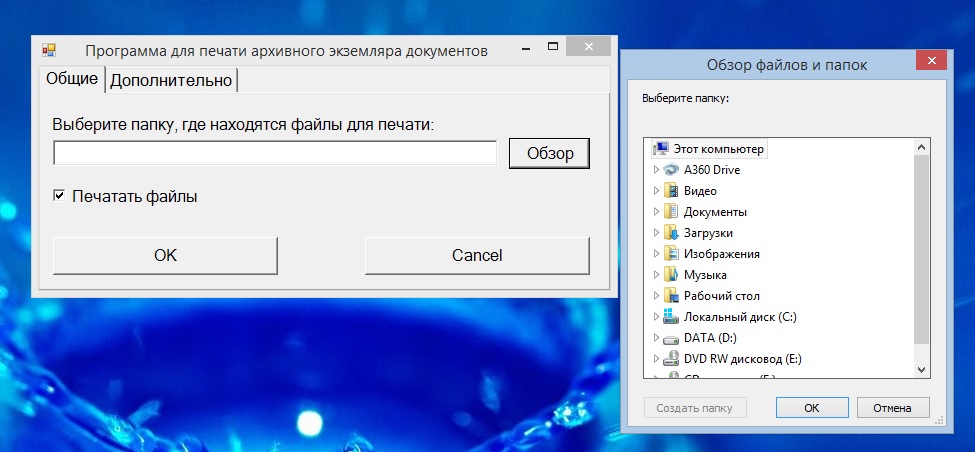
Task: Select the A360 Drive text label
Action: click(x=712, y=170)
